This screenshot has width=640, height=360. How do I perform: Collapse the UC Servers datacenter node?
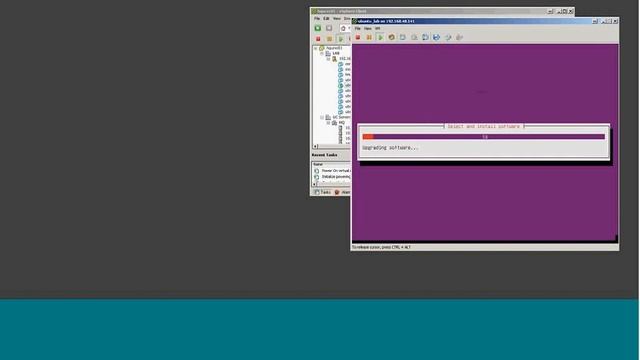[x=322, y=117]
